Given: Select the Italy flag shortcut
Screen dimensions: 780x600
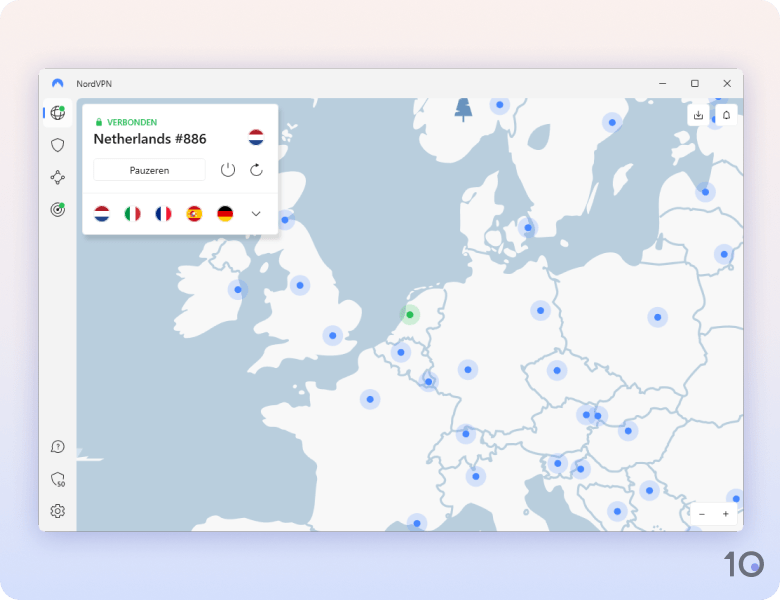Looking at the screenshot, I should pyautogui.click(x=132, y=214).
